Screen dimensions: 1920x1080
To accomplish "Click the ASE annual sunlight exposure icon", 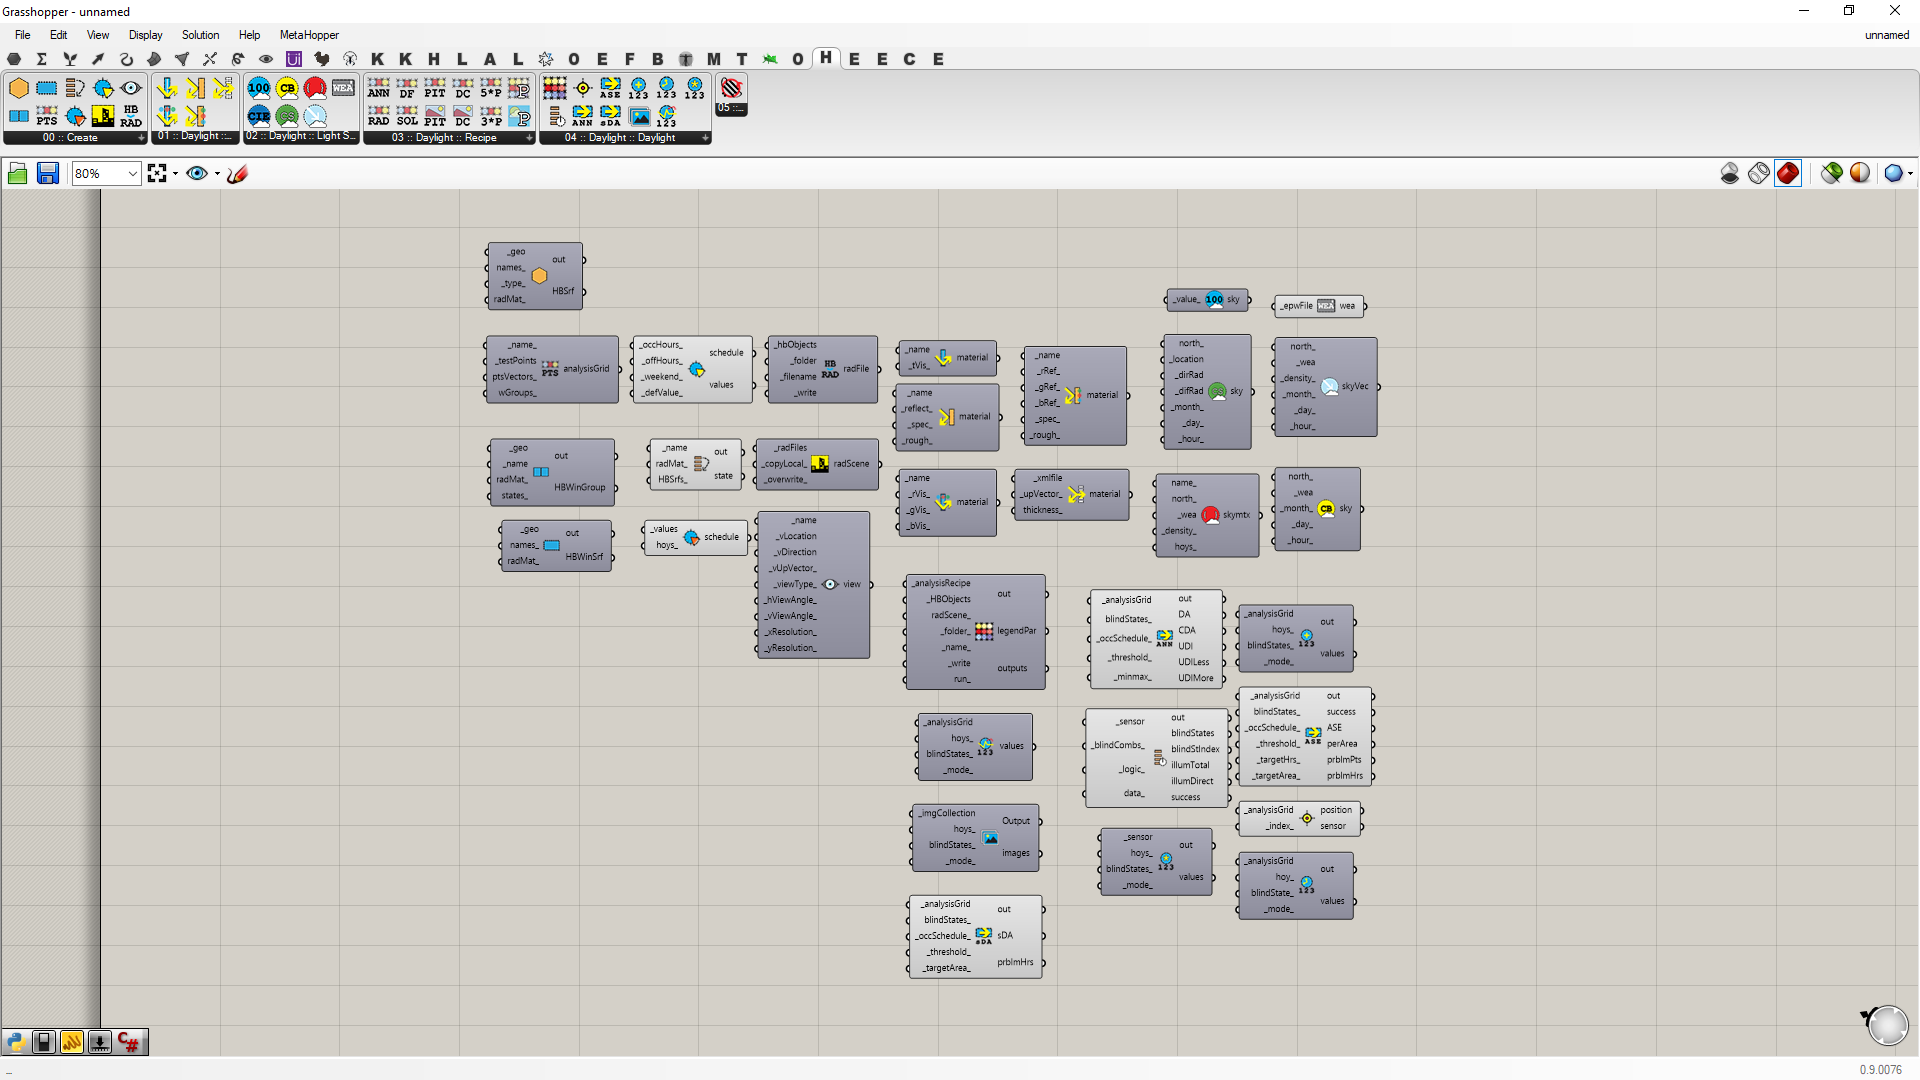I will pyautogui.click(x=610, y=88).
